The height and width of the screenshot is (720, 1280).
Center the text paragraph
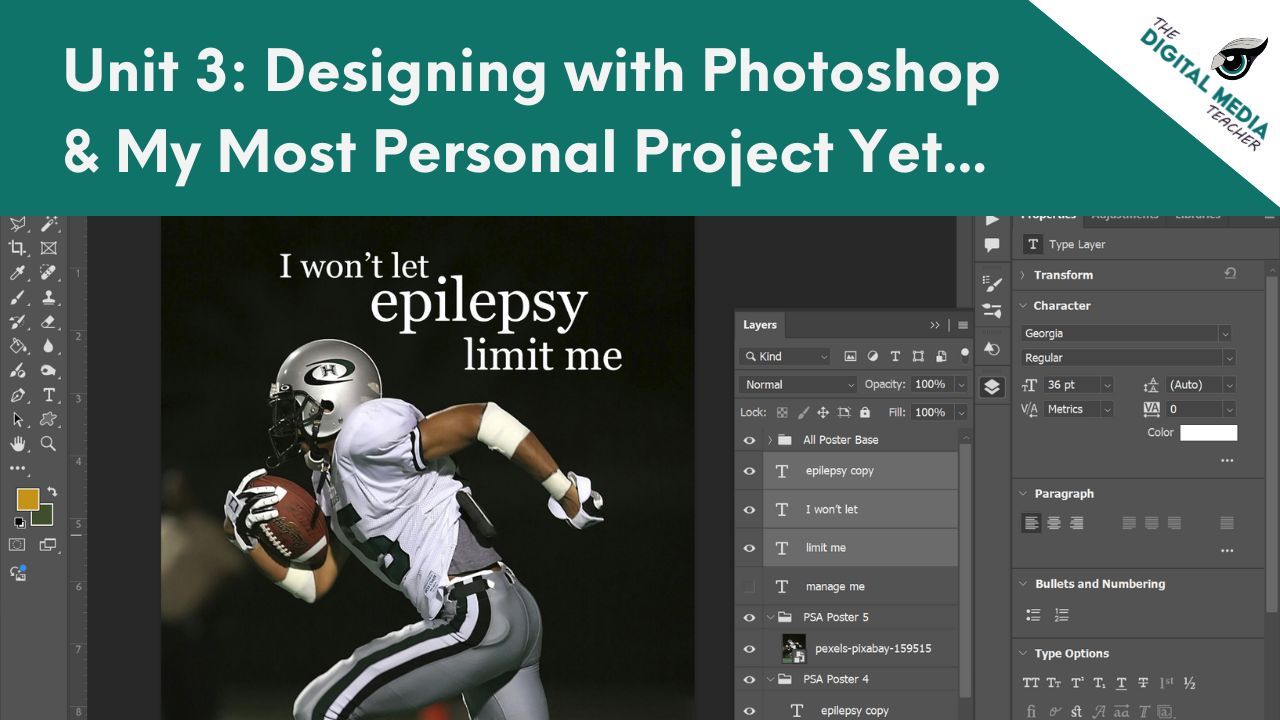pos(1054,523)
